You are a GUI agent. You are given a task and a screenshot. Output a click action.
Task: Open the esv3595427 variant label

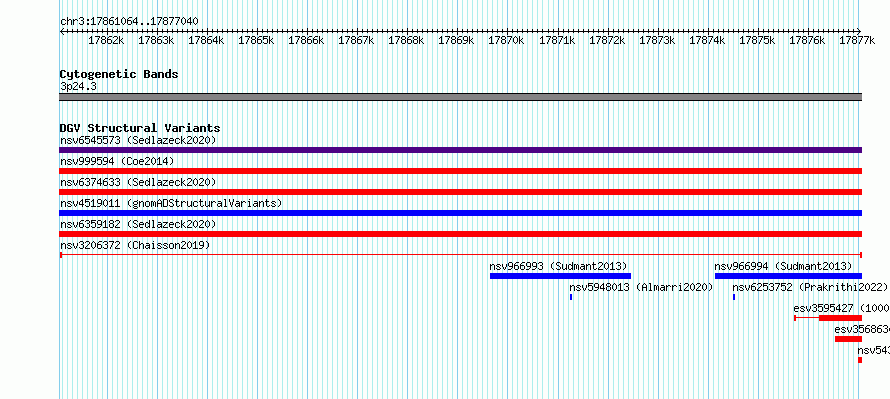(842, 308)
